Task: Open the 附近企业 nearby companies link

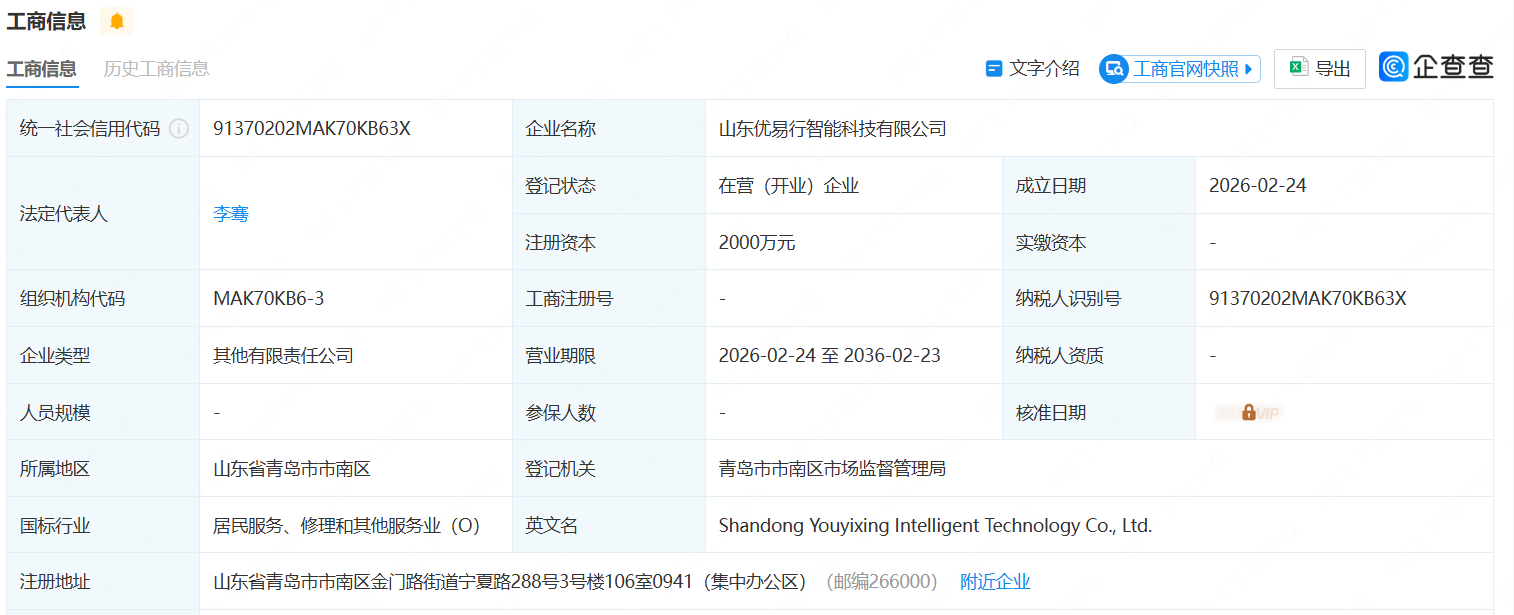Action: pos(994,582)
